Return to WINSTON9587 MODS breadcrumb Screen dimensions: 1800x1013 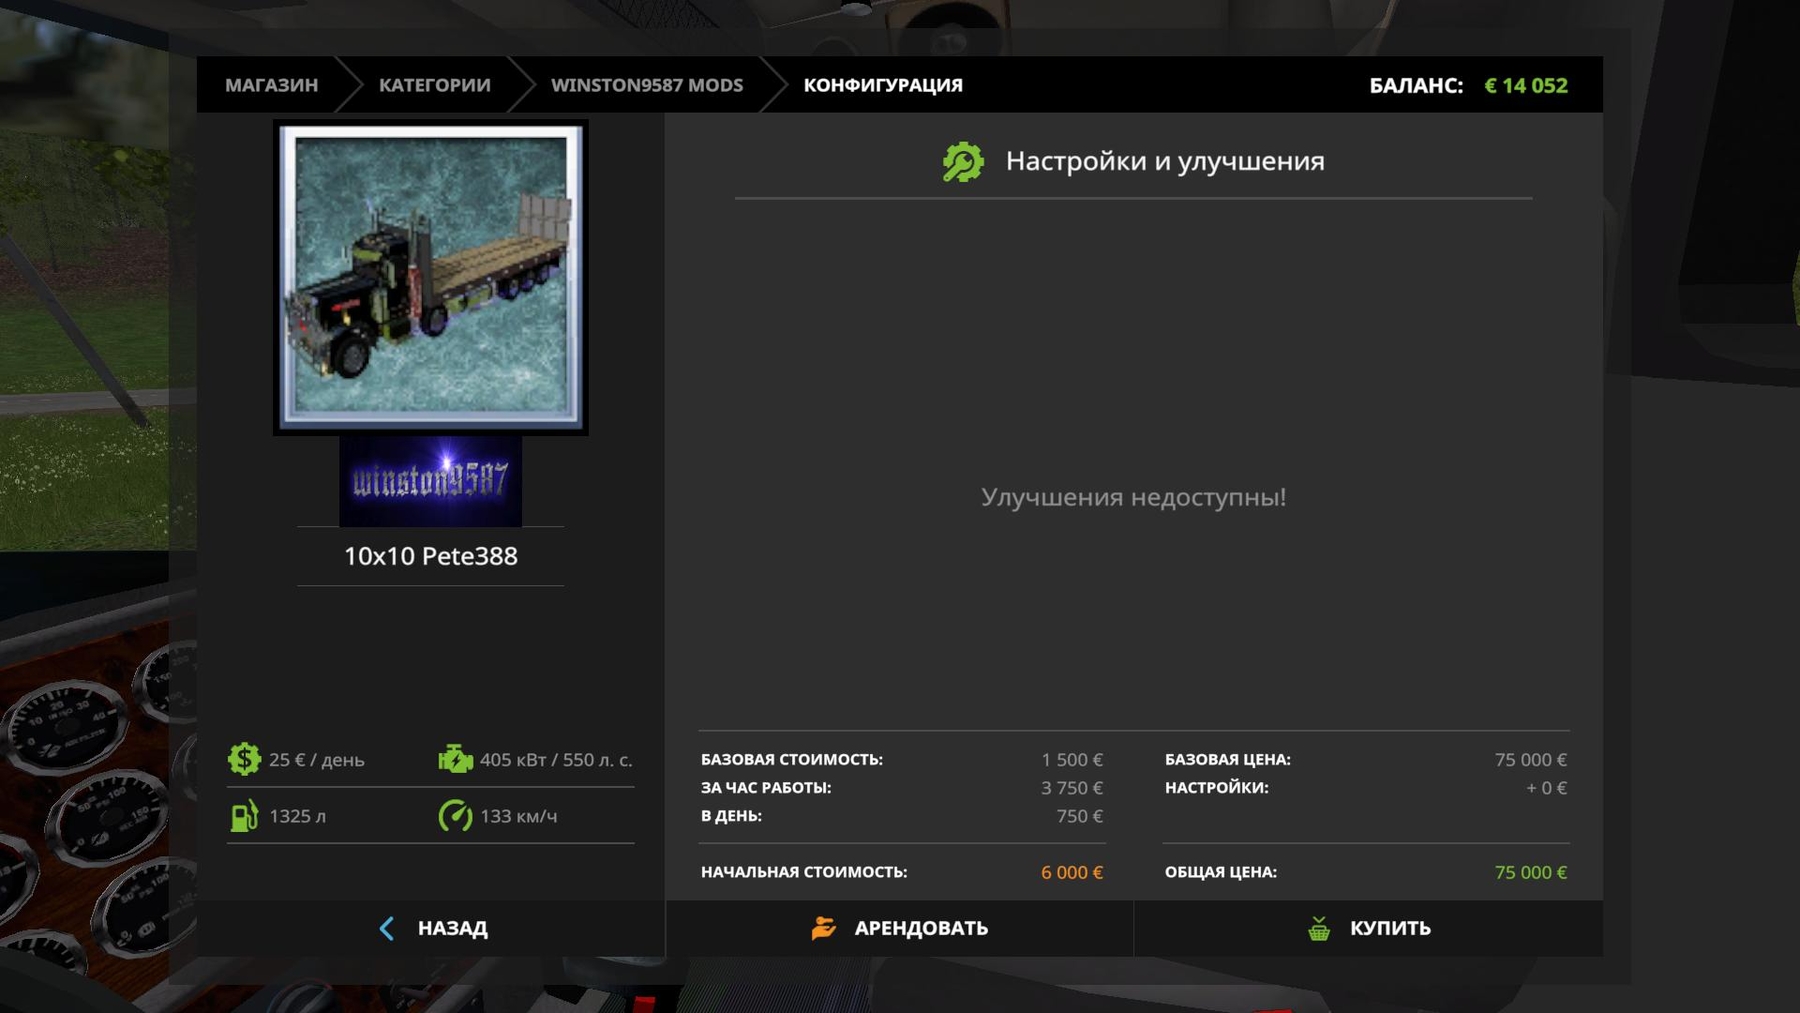[x=647, y=85]
